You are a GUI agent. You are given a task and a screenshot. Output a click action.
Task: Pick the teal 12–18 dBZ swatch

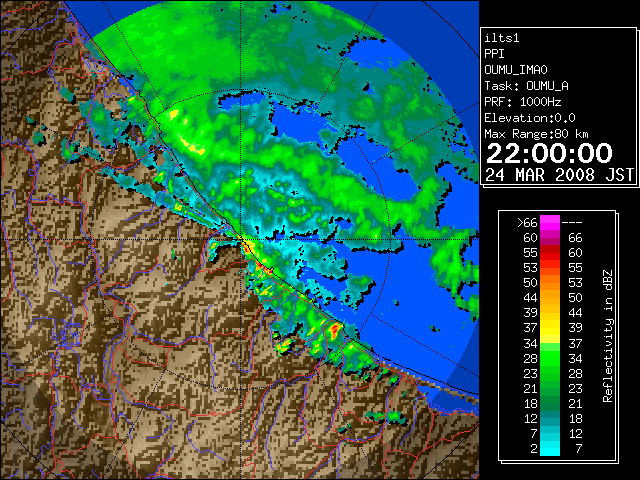pyautogui.click(x=550, y=418)
